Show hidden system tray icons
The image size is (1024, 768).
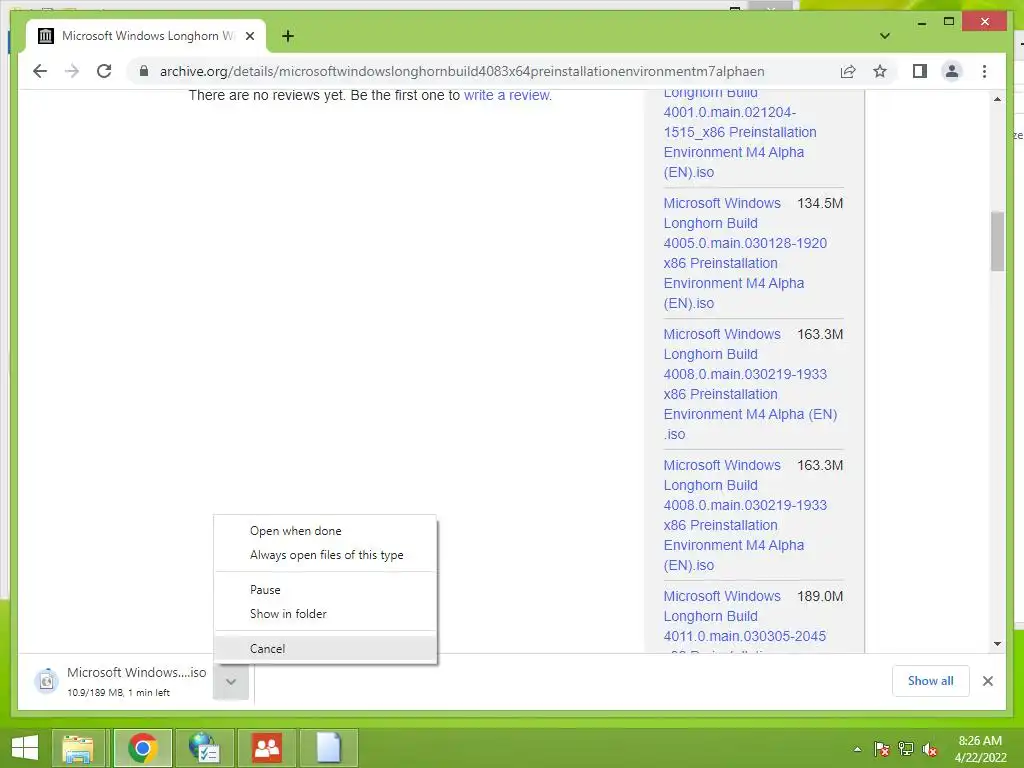[857, 750]
